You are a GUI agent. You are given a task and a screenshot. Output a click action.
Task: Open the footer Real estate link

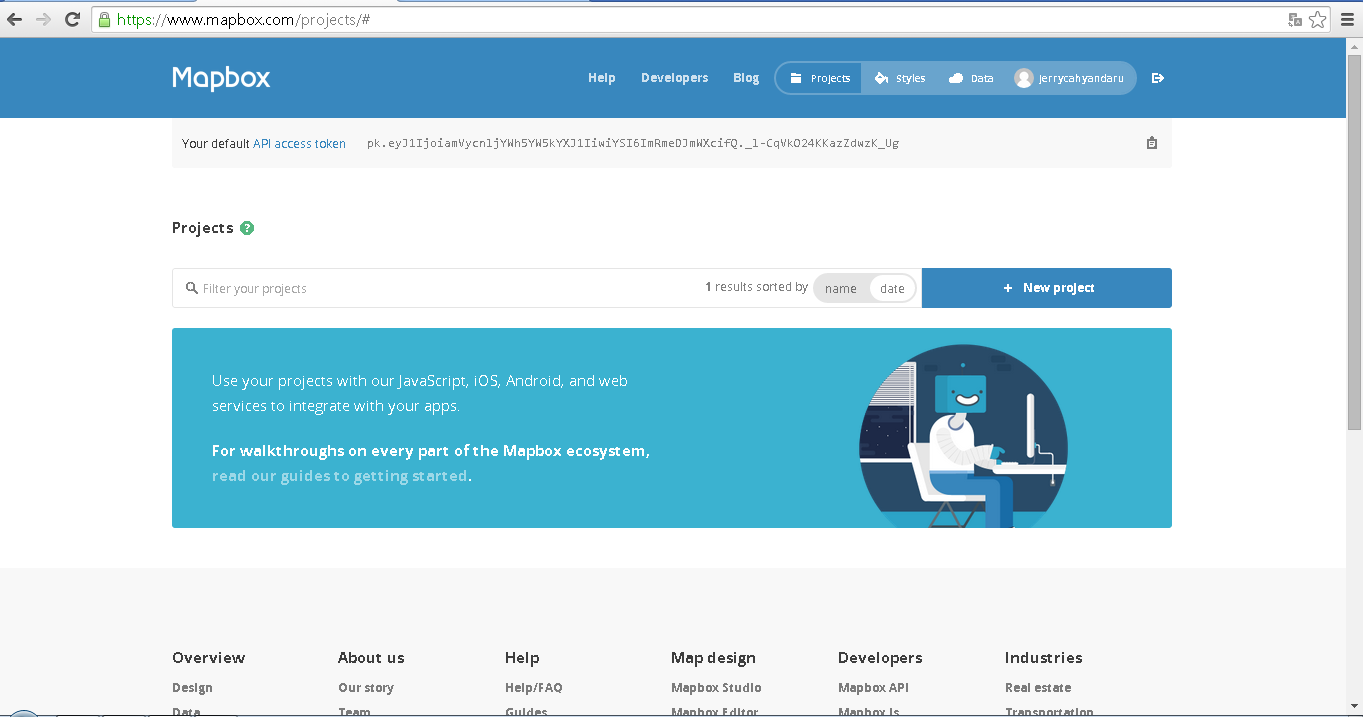[1038, 688]
